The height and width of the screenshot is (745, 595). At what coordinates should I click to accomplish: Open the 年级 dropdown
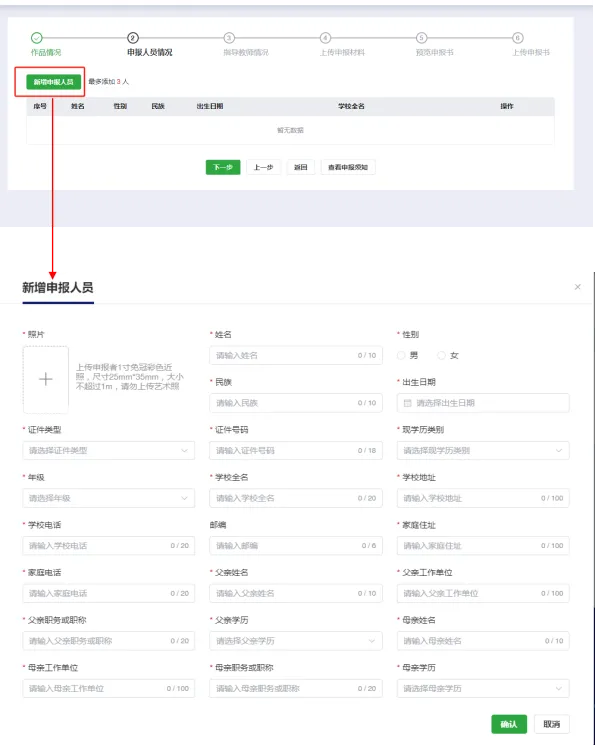click(108, 498)
